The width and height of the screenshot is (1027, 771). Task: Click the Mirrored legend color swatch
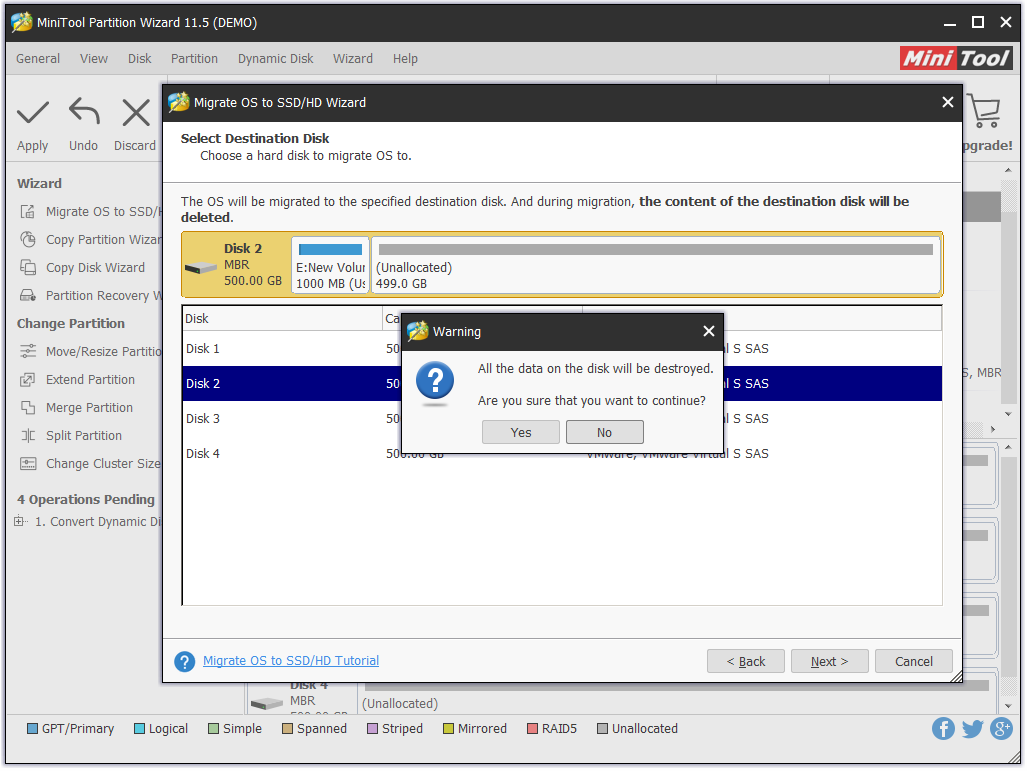click(x=448, y=728)
